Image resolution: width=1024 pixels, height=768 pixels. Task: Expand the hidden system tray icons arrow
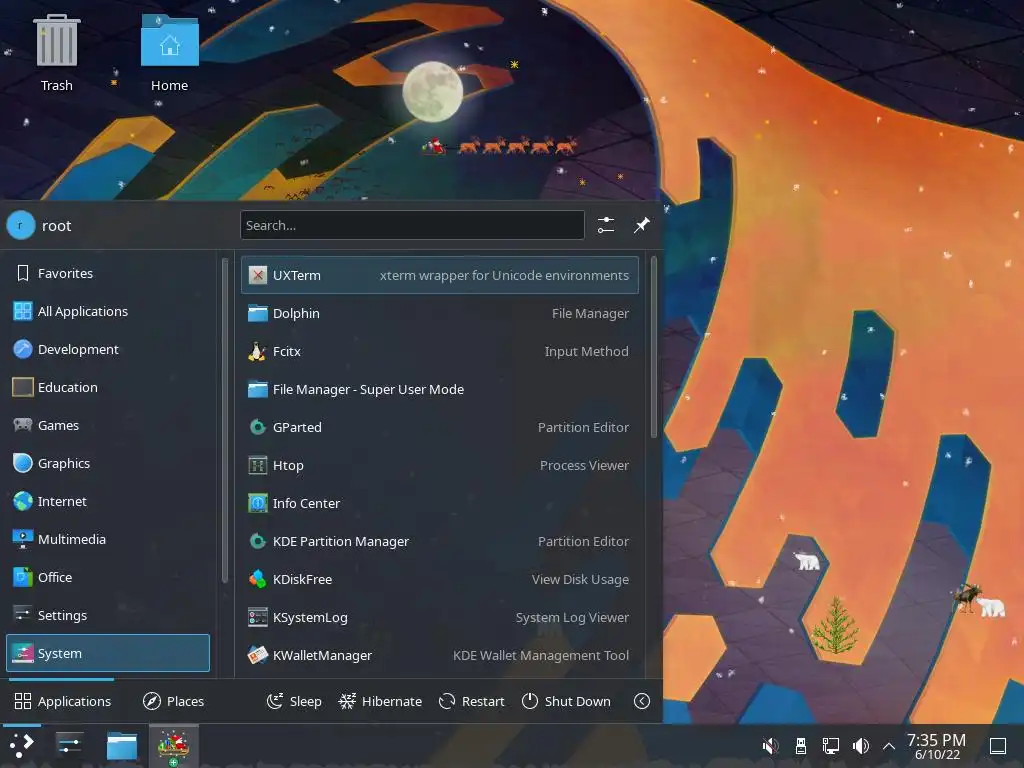889,746
